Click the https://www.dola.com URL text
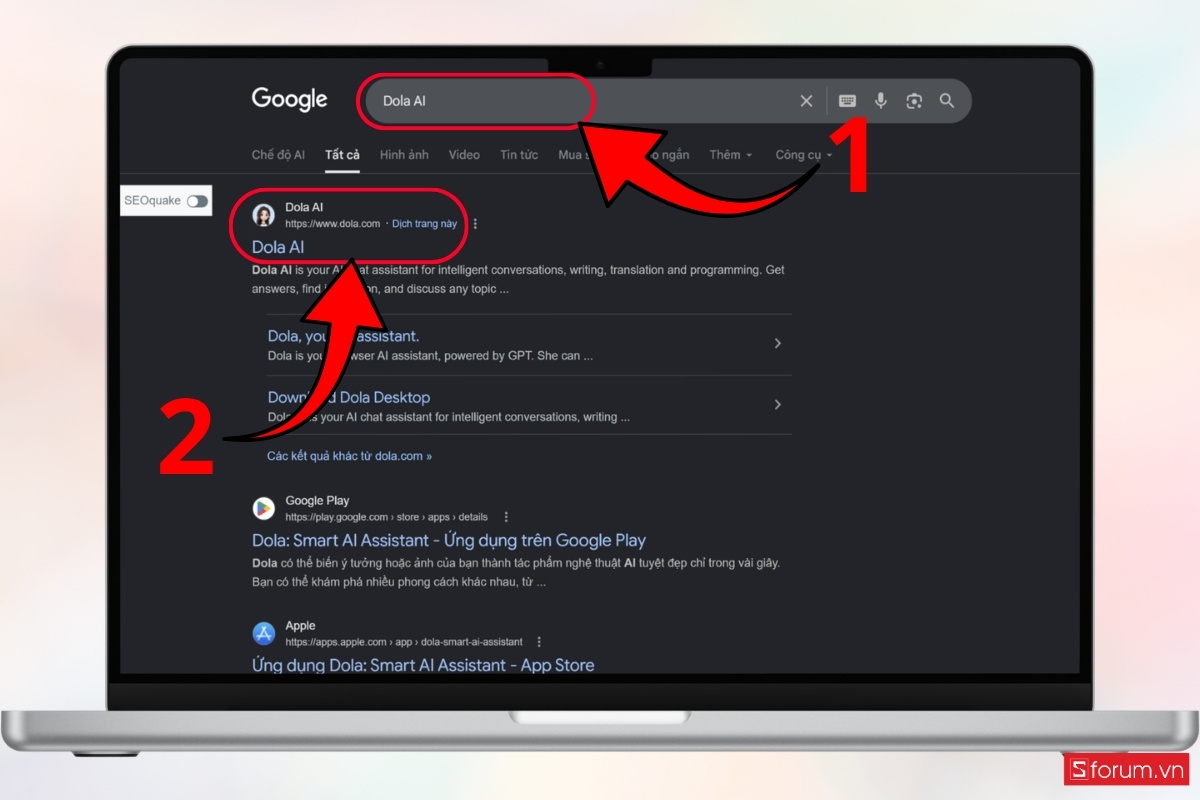The width and height of the screenshot is (1200, 800). click(332, 224)
